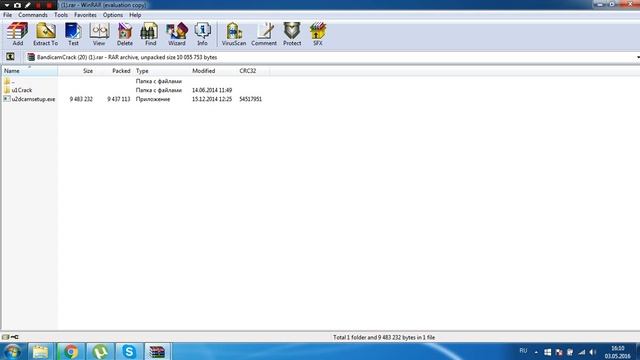Go up one level button

click(x=10, y=57)
